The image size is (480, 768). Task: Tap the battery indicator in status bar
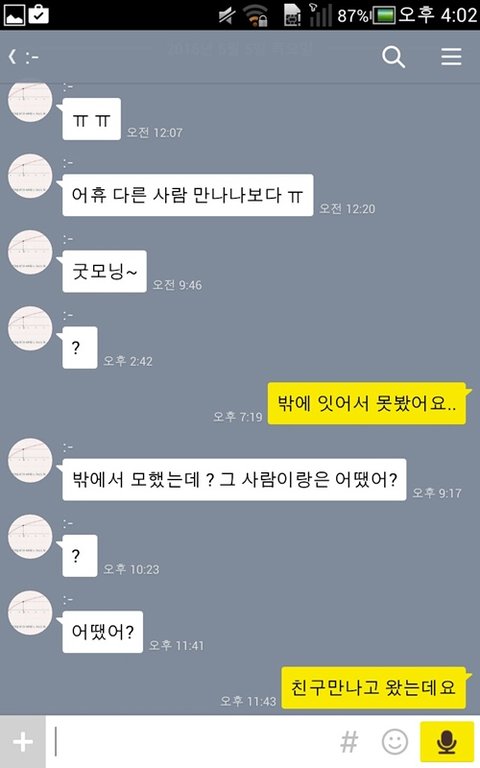pyautogui.click(x=384, y=15)
